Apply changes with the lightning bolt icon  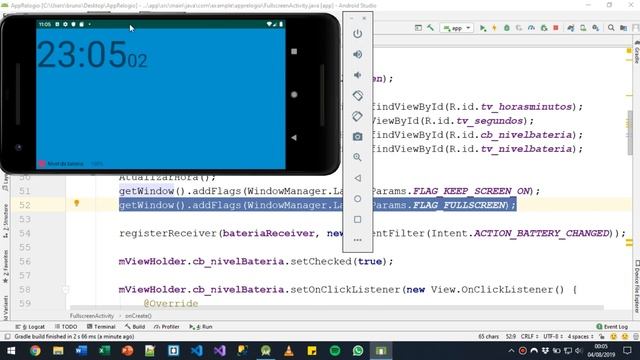pos(494,28)
